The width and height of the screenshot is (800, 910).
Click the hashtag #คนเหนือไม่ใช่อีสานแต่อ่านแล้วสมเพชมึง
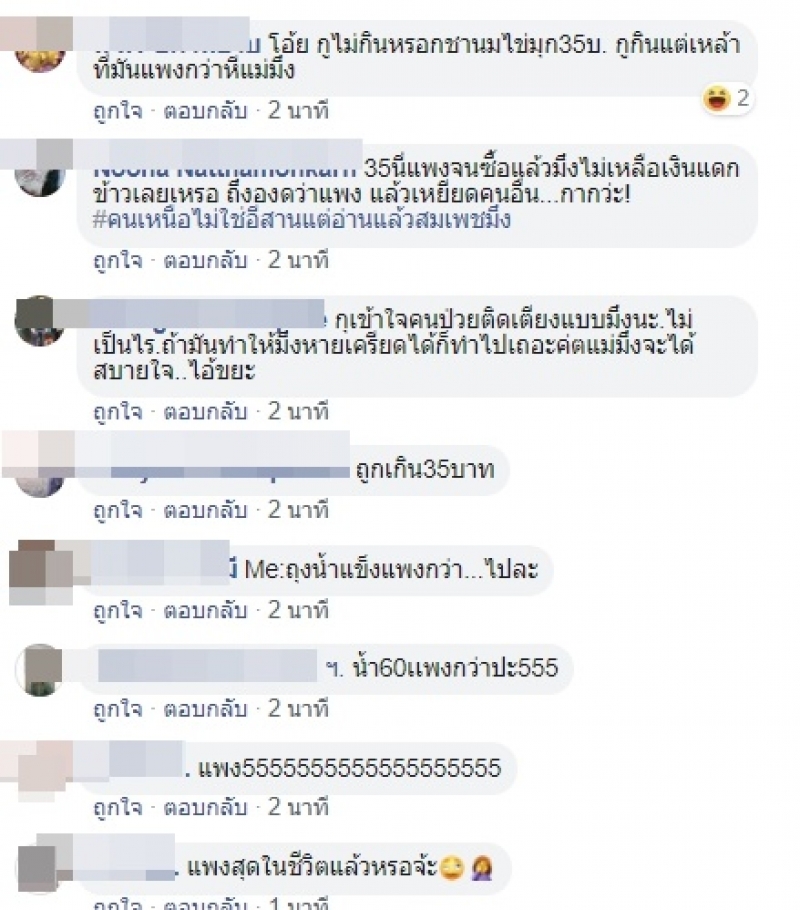[x=302, y=220]
